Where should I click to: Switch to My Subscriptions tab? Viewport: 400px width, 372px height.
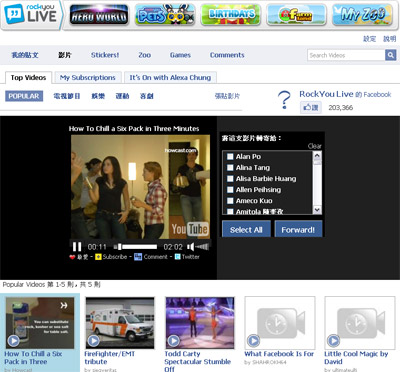click(88, 78)
